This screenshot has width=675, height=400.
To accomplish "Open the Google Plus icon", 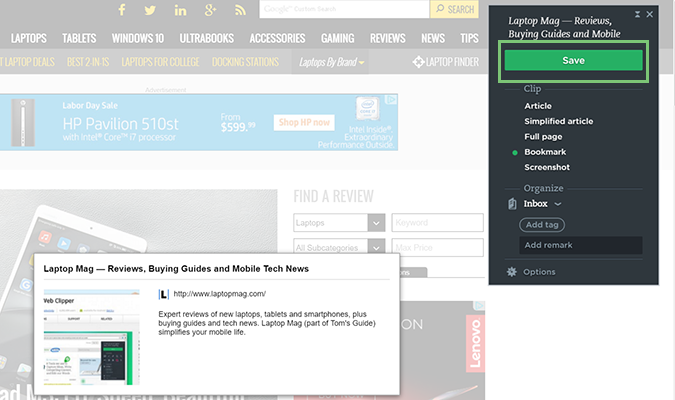I will (210, 10).
